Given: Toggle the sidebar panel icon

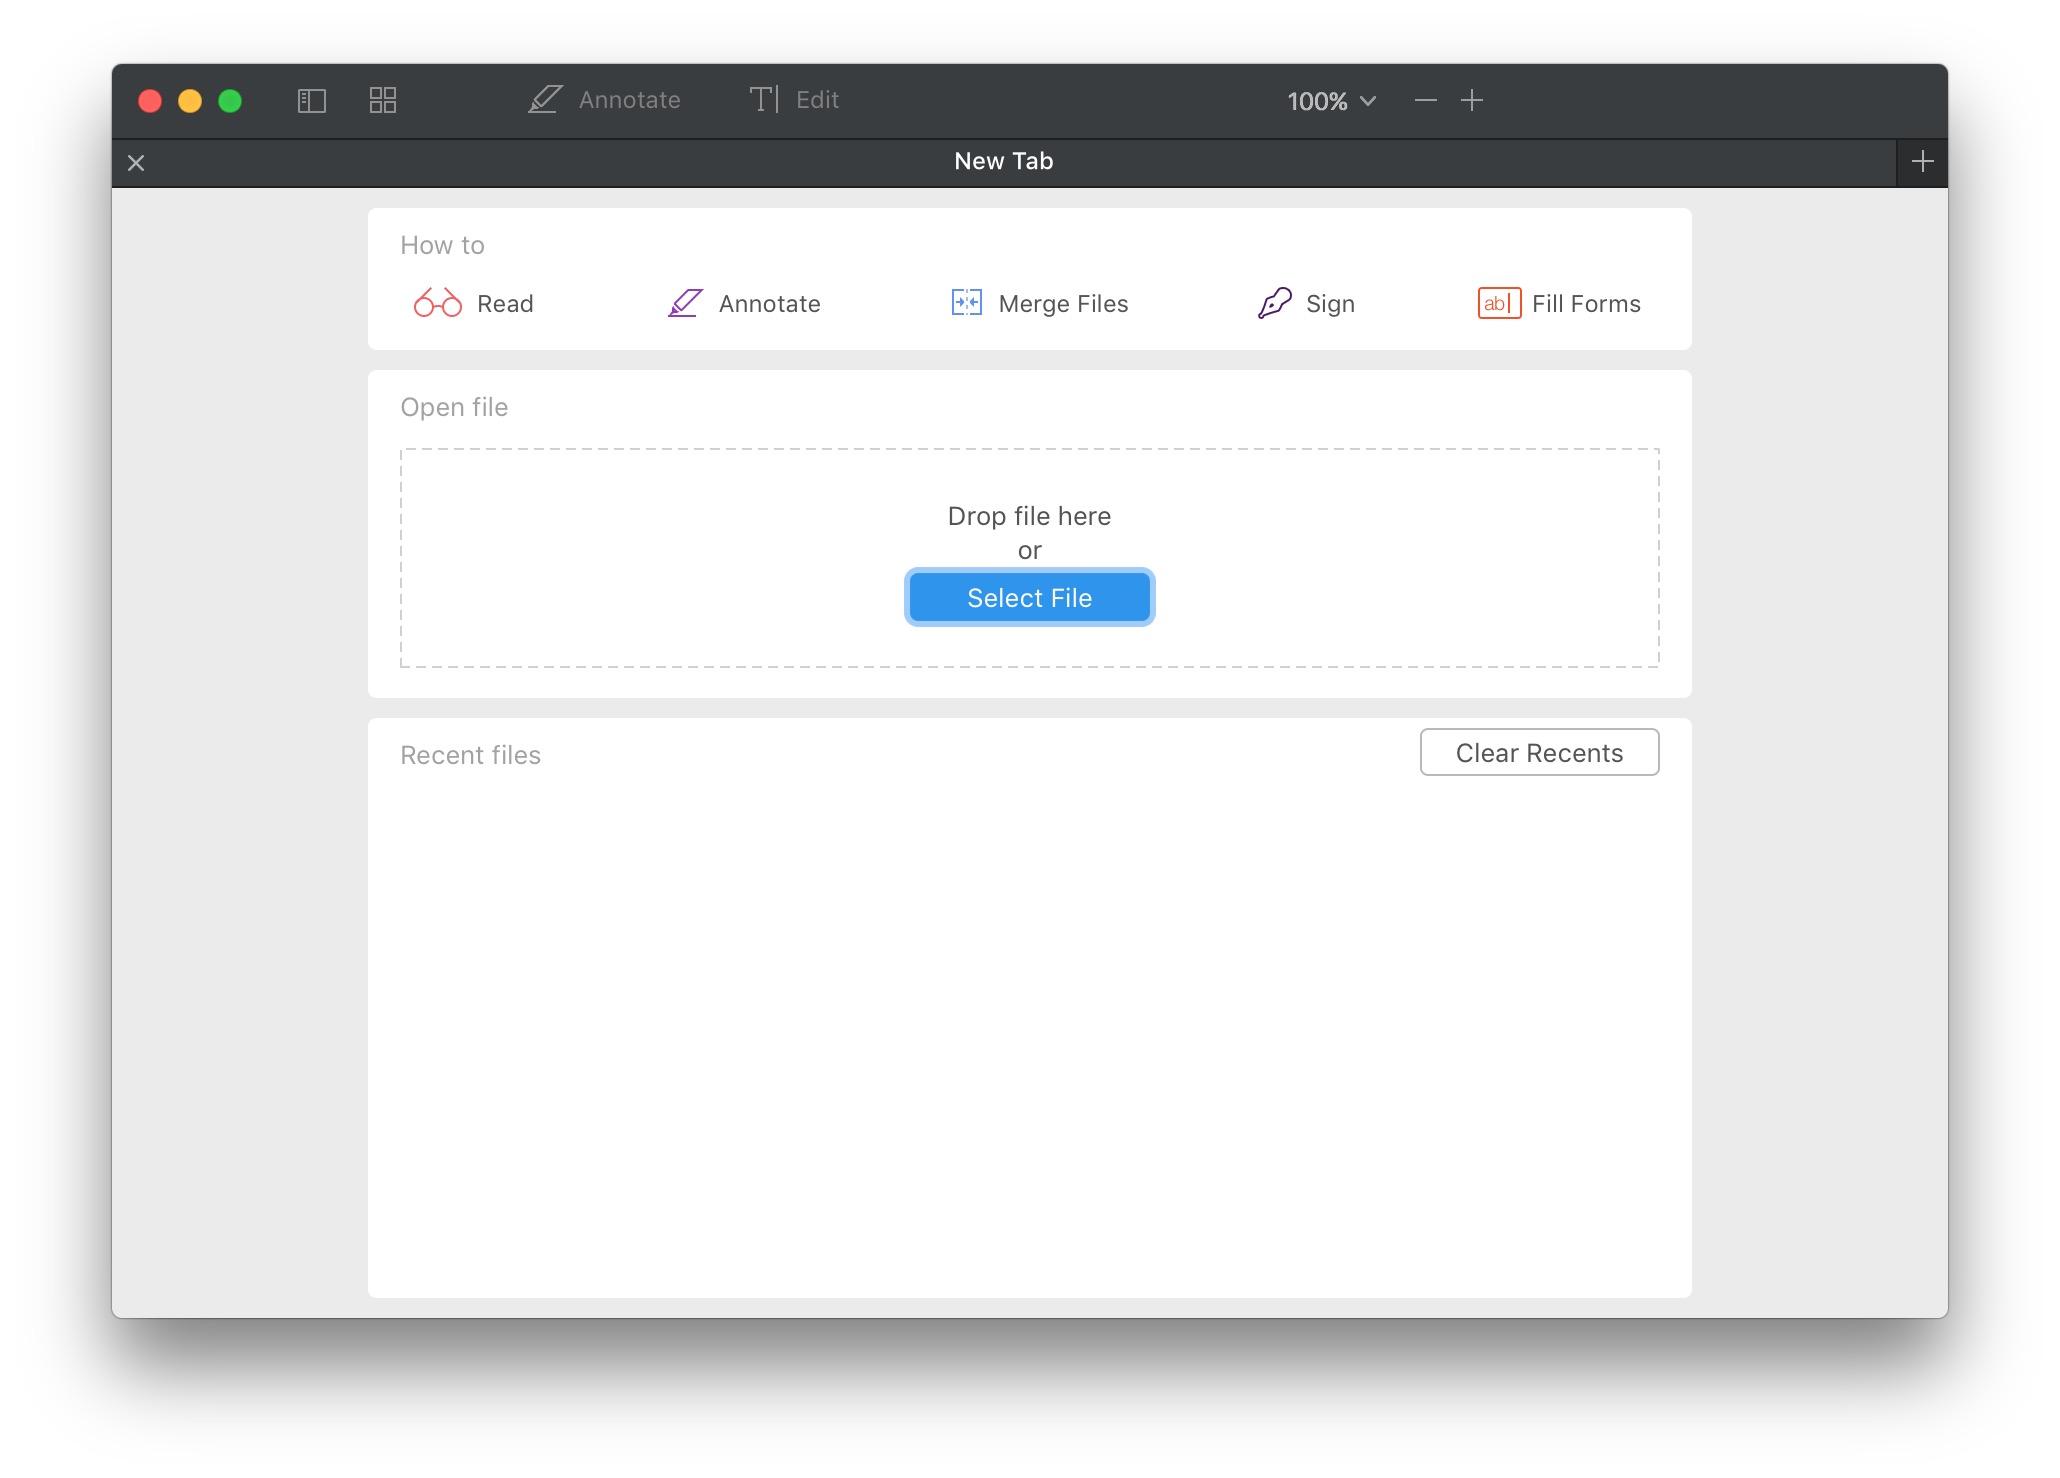Looking at the screenshot, I should click(312, 101).
